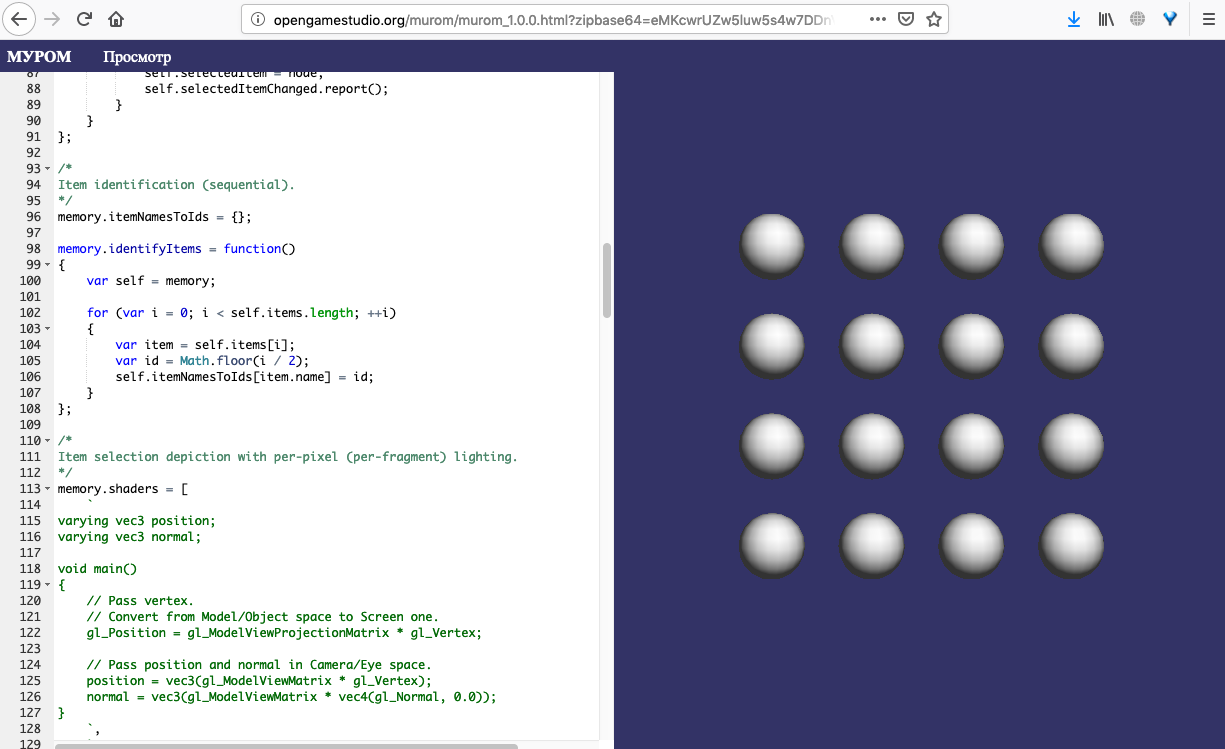Bookmark this page with the star icon
The height and width of the screenshot is (749, 1225).
pos(933,19)
